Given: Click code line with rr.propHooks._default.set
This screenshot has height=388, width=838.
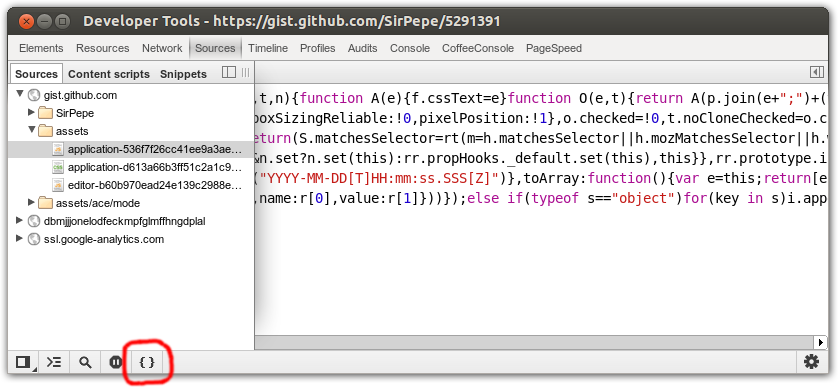Looking at the screenshot, I should pyautogui.click(x=541, y=158).
